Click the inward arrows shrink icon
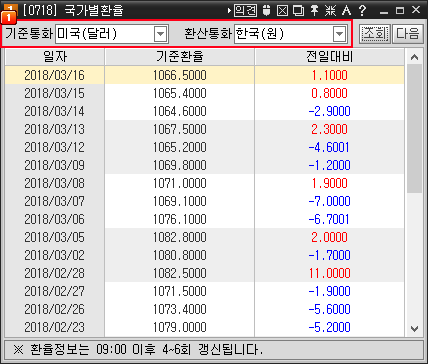The width and height of the screenshot is (428, 364). (x=330, y=11)
